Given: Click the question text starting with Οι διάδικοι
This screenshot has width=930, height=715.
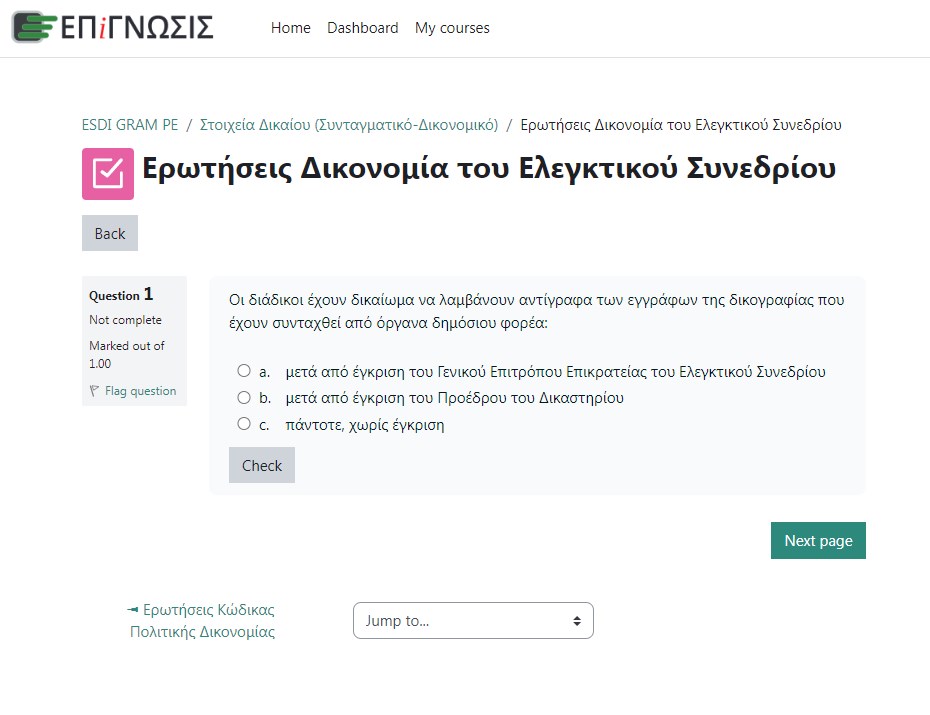Looking at the screenshot, I should [x=536, y=311].
